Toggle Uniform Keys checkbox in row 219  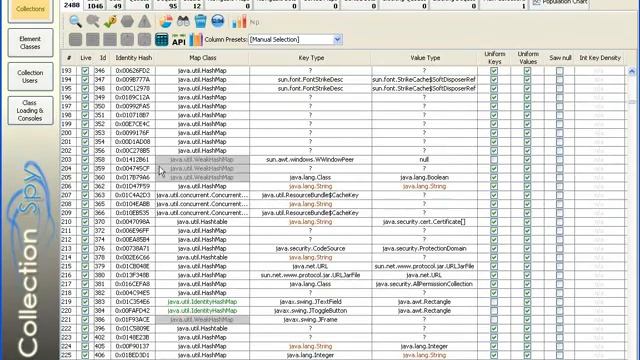494,302
